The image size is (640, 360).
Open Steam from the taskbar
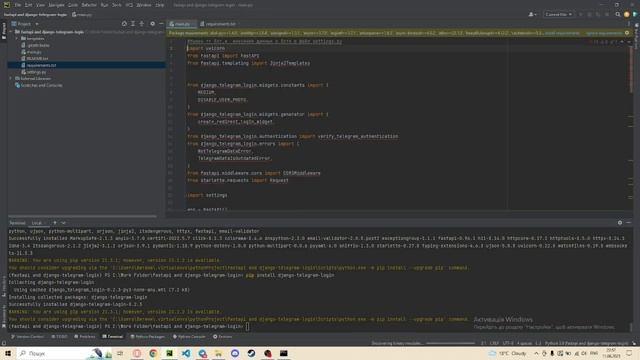[x=251, y=353]
